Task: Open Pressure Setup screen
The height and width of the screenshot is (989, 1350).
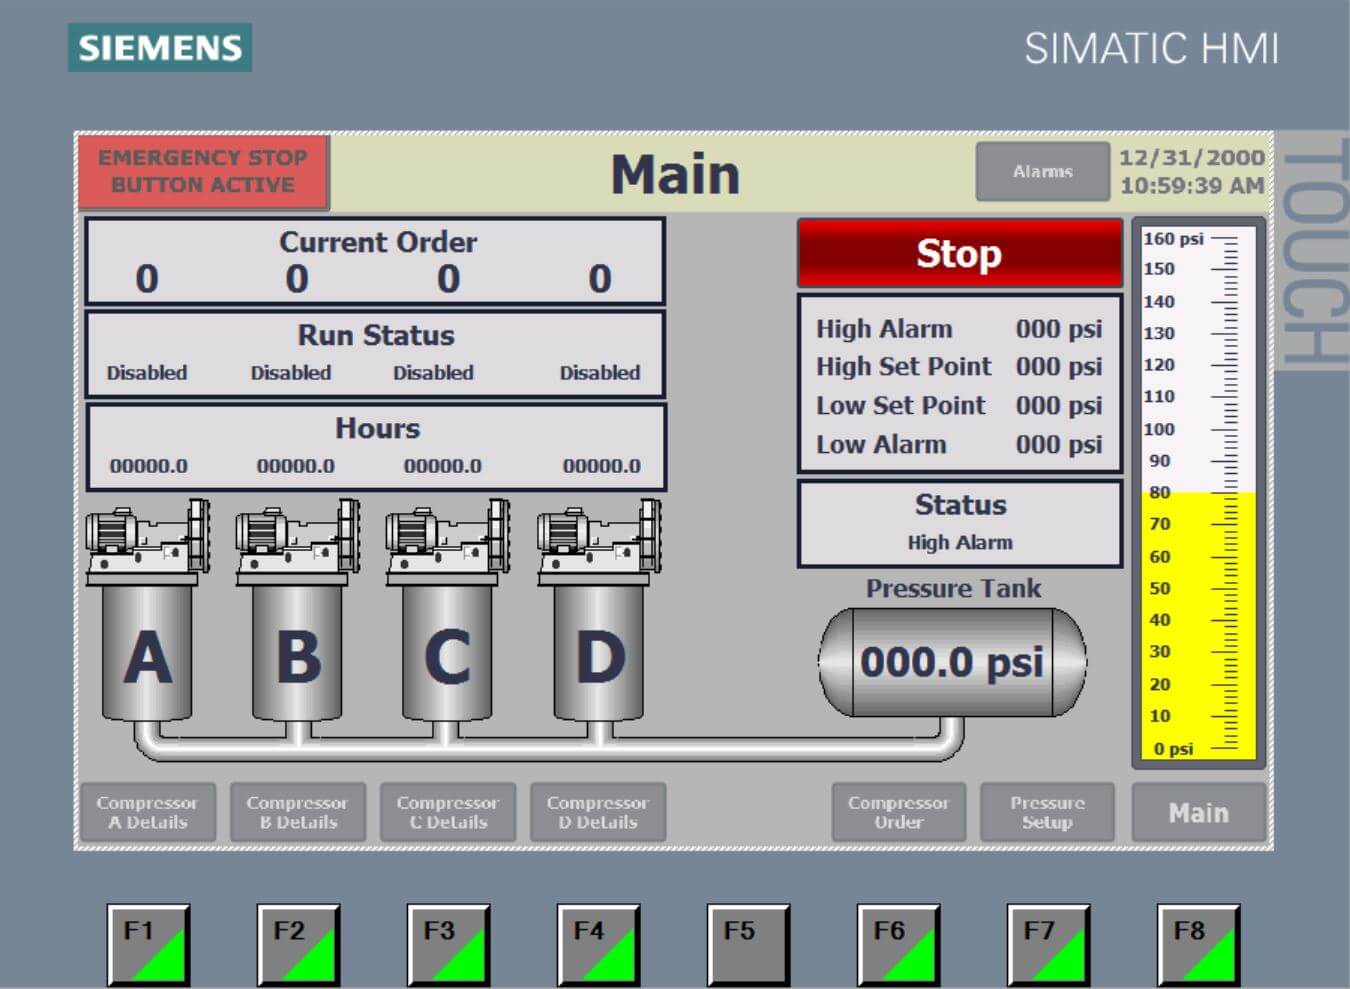Action: tap(1047, 812)
